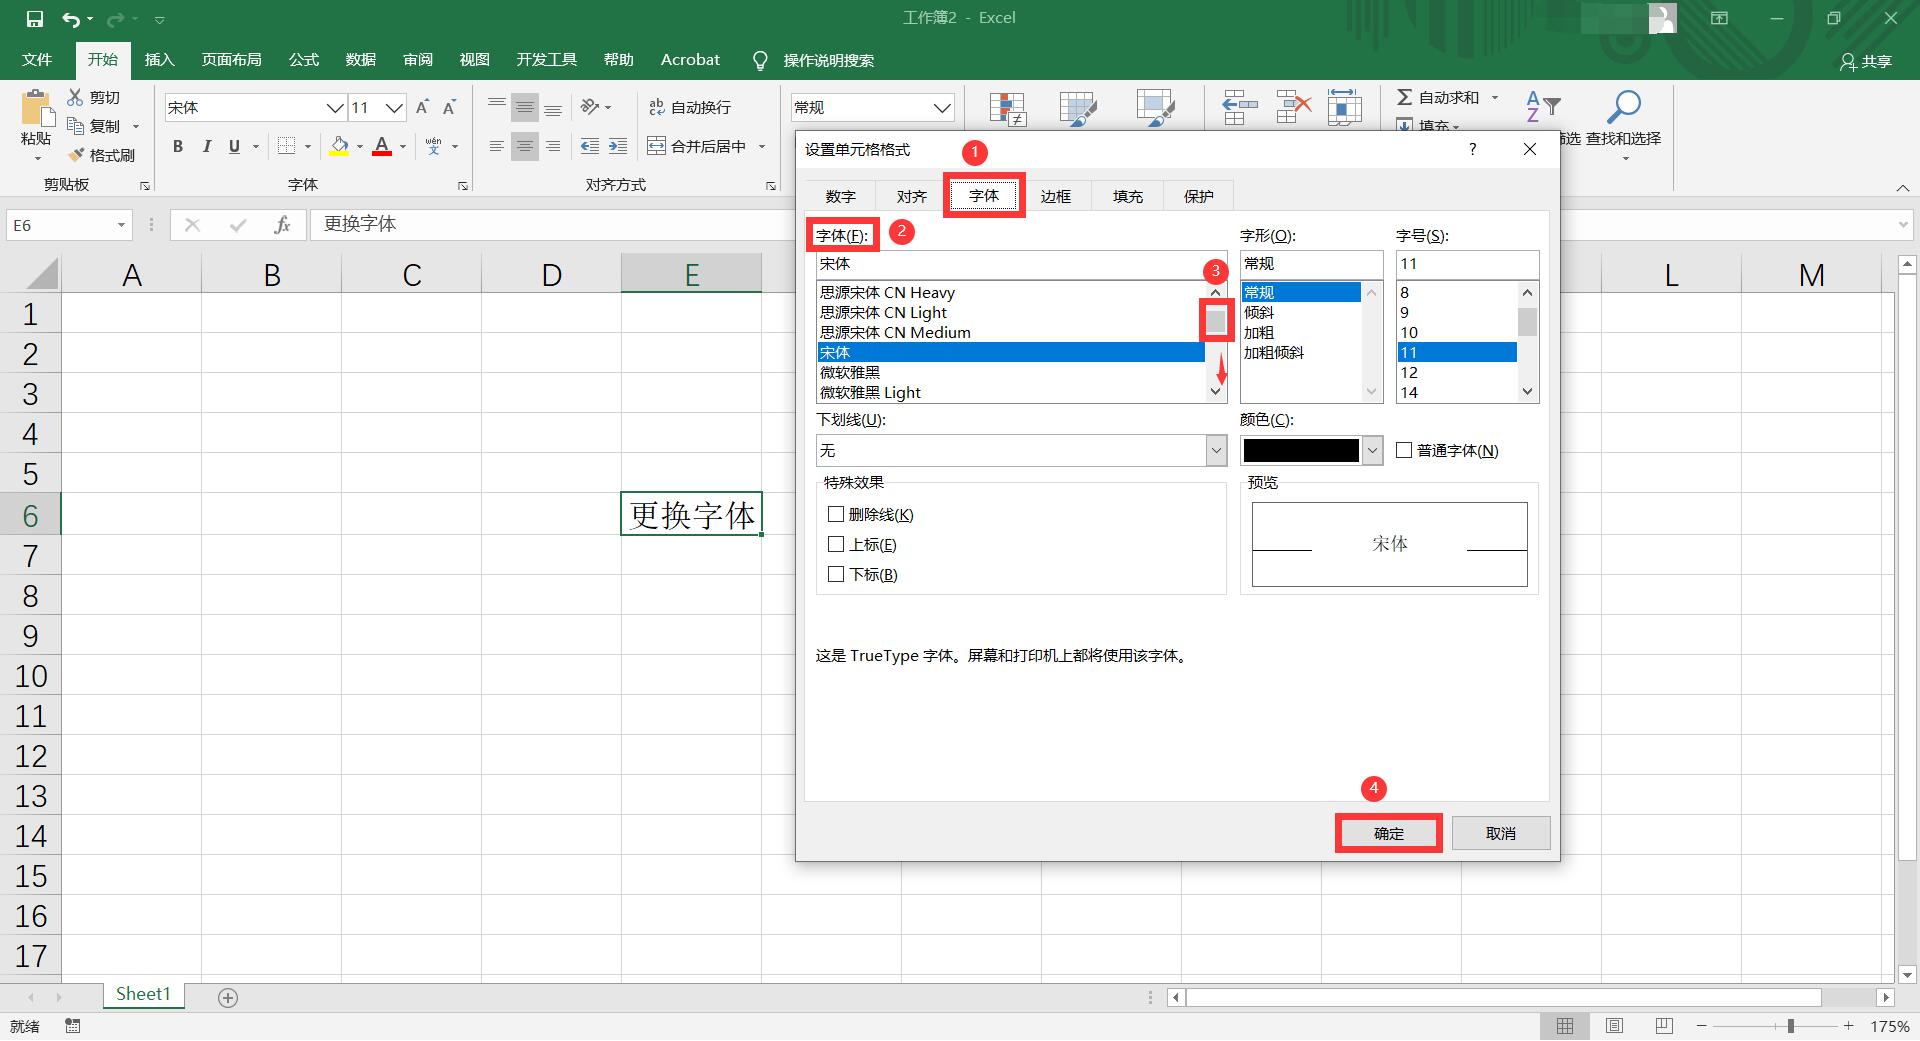
Task: Click the fill color paint bucket icon
Action: [x=339, y=147]
